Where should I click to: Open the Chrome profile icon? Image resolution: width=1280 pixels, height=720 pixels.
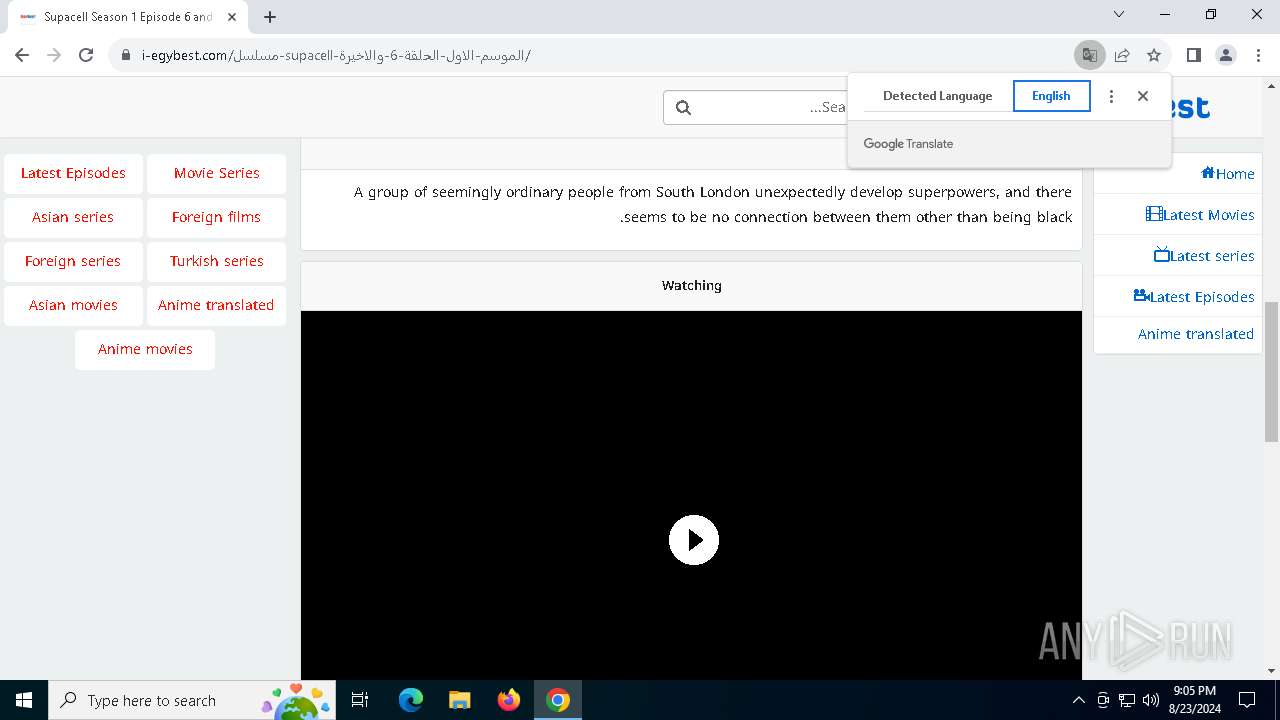1225,55
